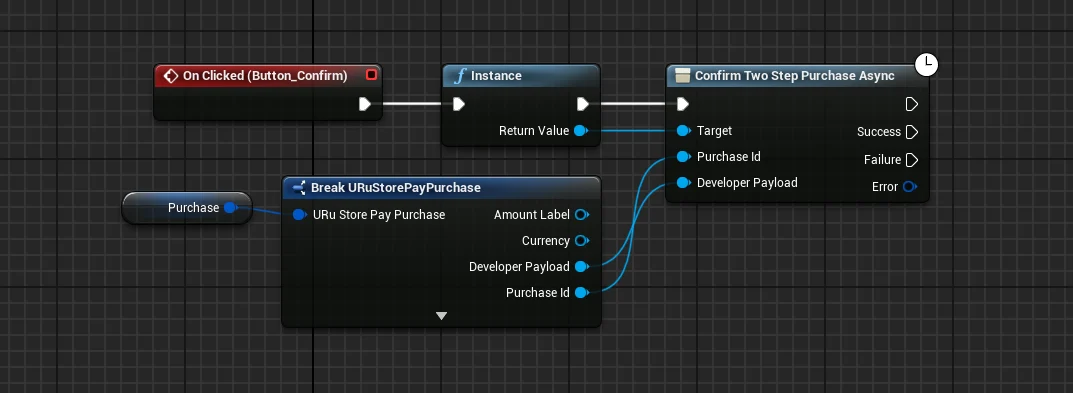
Task: Click the latent clock icon on async node
Action: pyautogui.click(x=926, y=65)
